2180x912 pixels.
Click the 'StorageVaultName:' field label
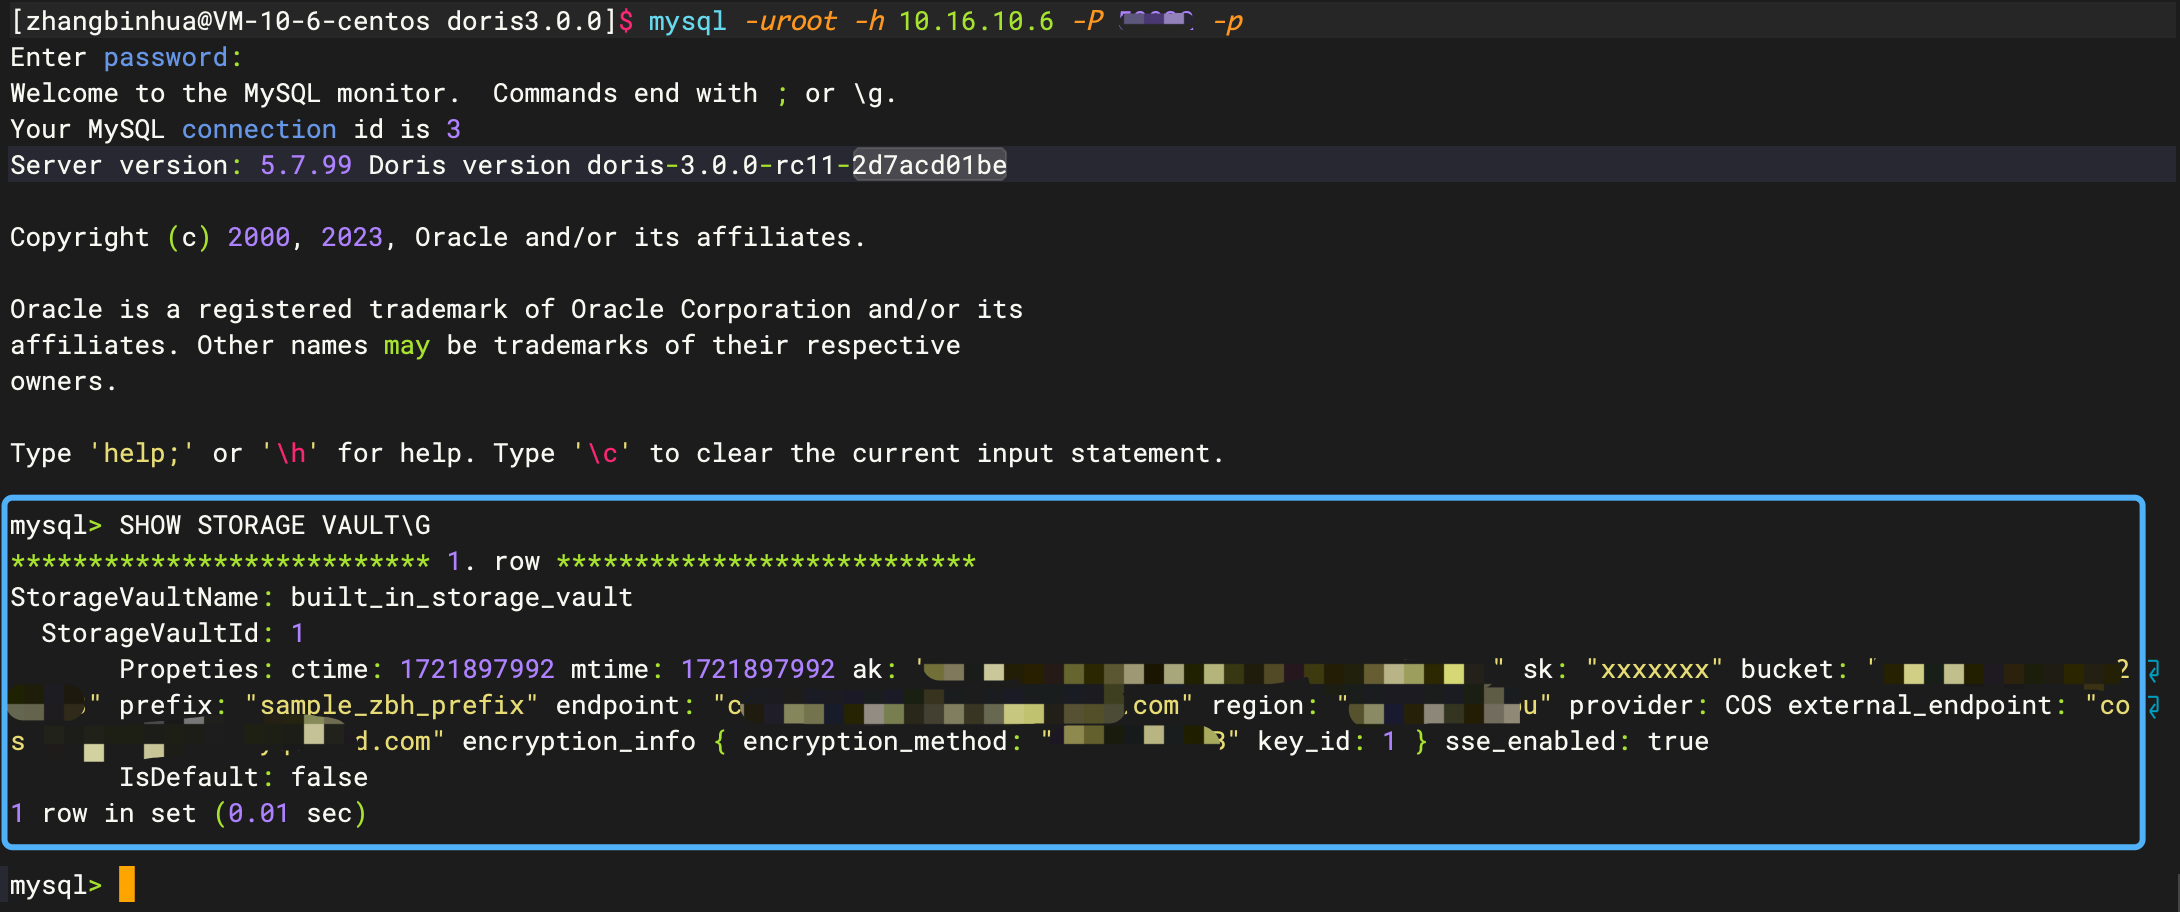point(142,597)
